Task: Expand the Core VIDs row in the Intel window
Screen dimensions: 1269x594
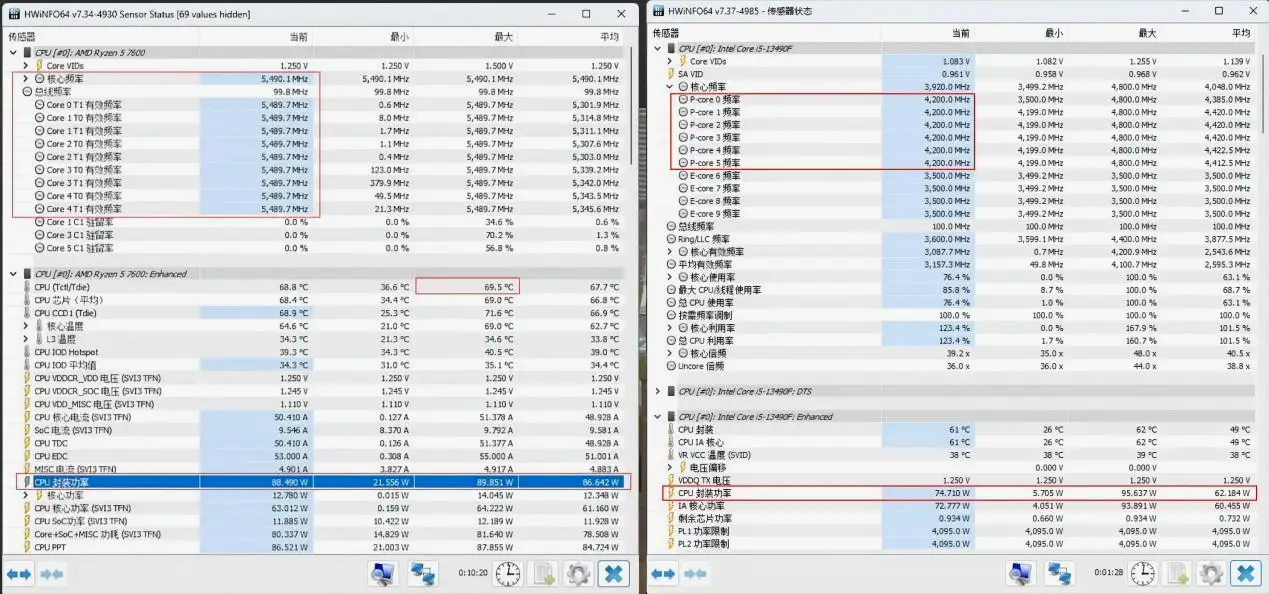Action: click(x=670, y=61)
